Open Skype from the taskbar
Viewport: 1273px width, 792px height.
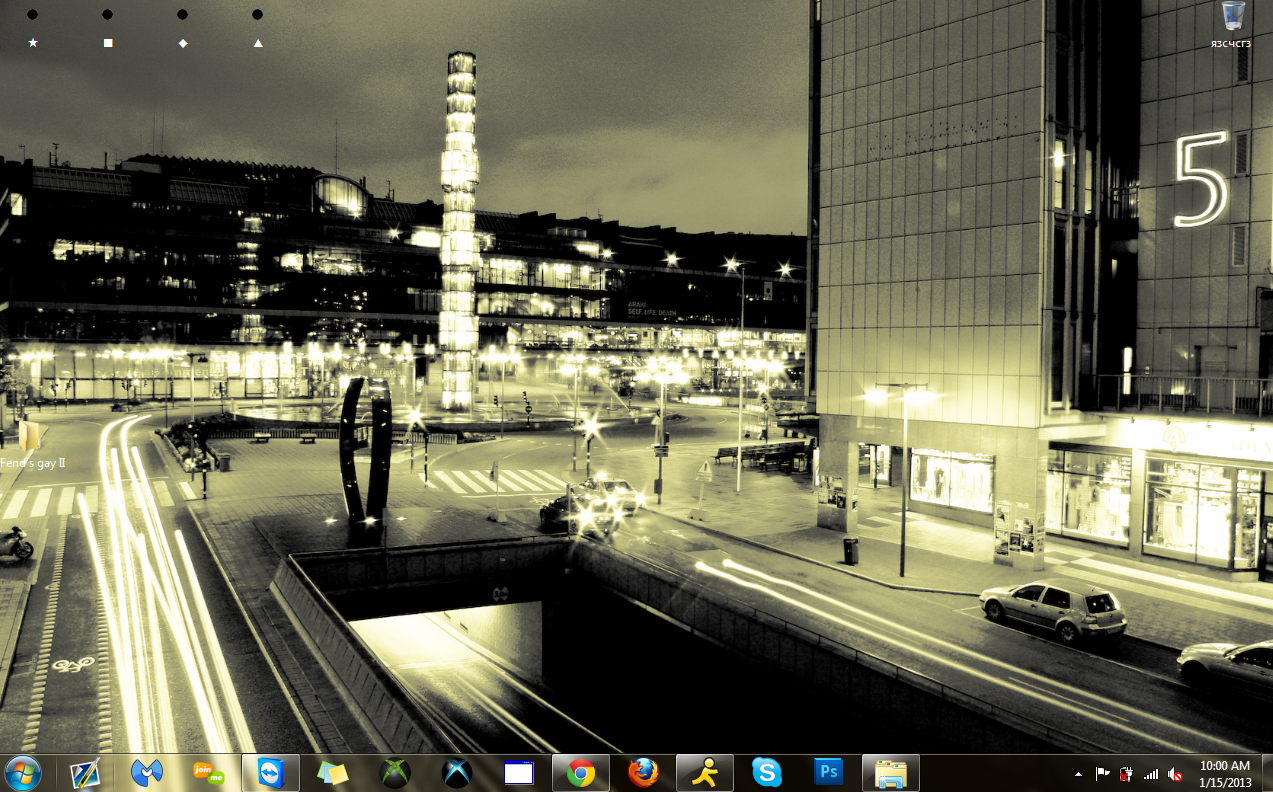coord(767,773)
